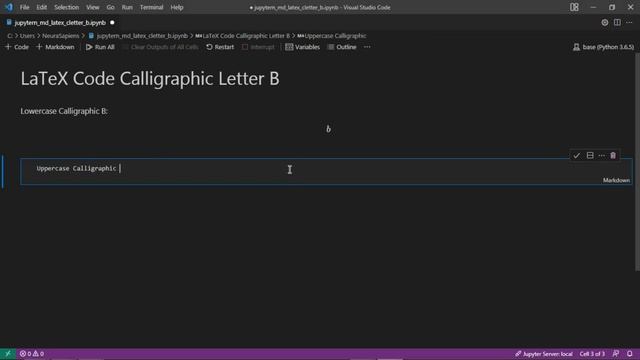The width and height of the screenshot is (640, 360).
Task: Click the Lowercase Calligraphic B: text
Action: pos(64,111)
